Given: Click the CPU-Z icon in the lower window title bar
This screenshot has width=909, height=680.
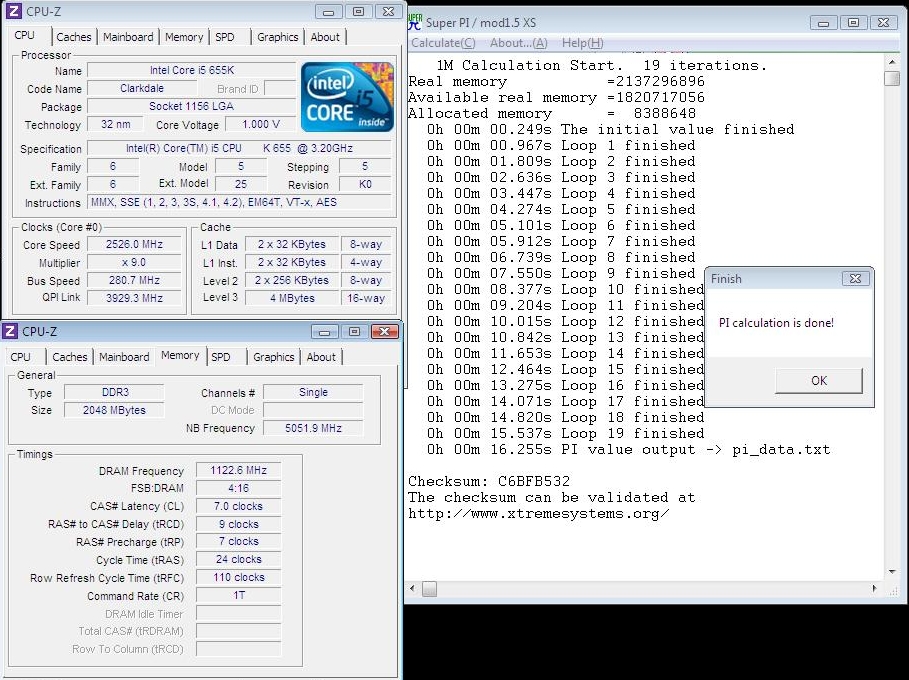Looking at the screenshot, I should coord(11,331).
